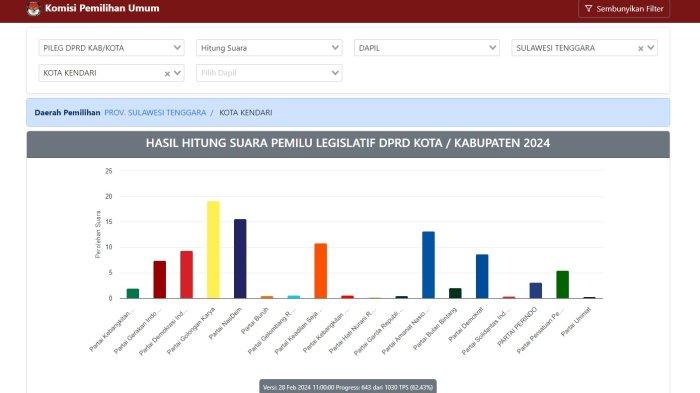Open the Pilih Dapil dropdown
700x393 pixels.
269,73
